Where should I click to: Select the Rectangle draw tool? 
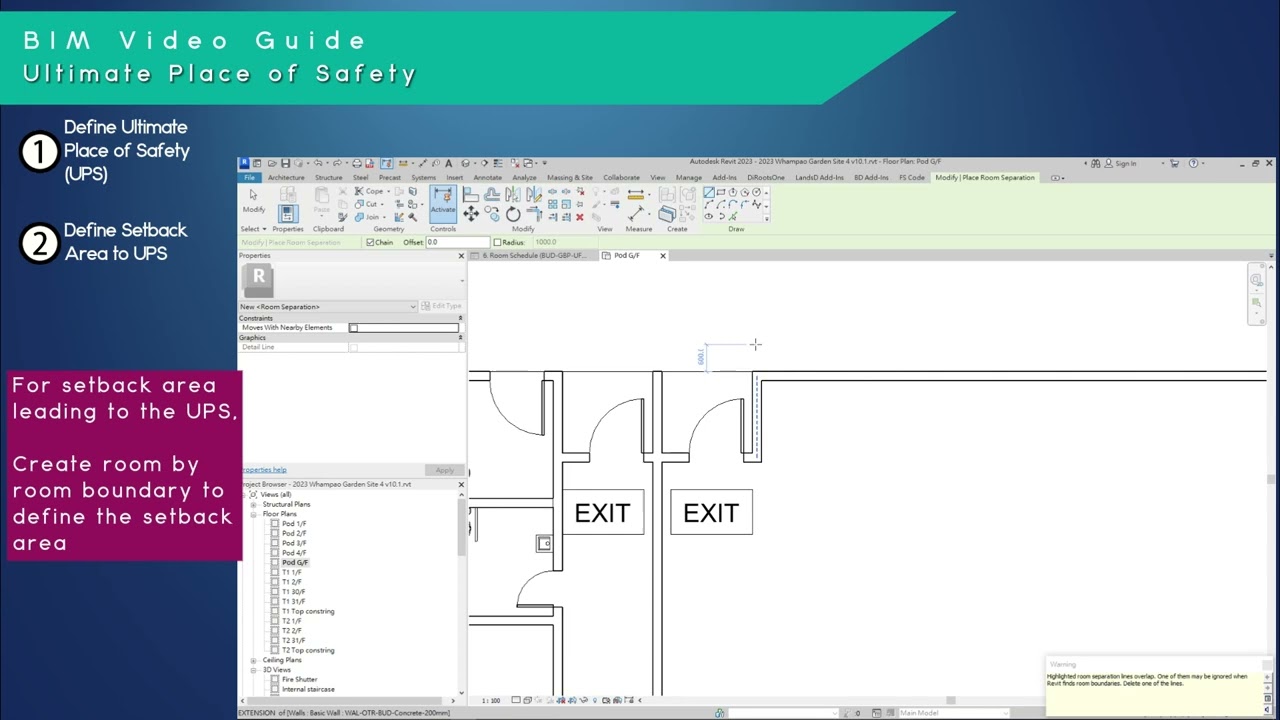point(721,192)
